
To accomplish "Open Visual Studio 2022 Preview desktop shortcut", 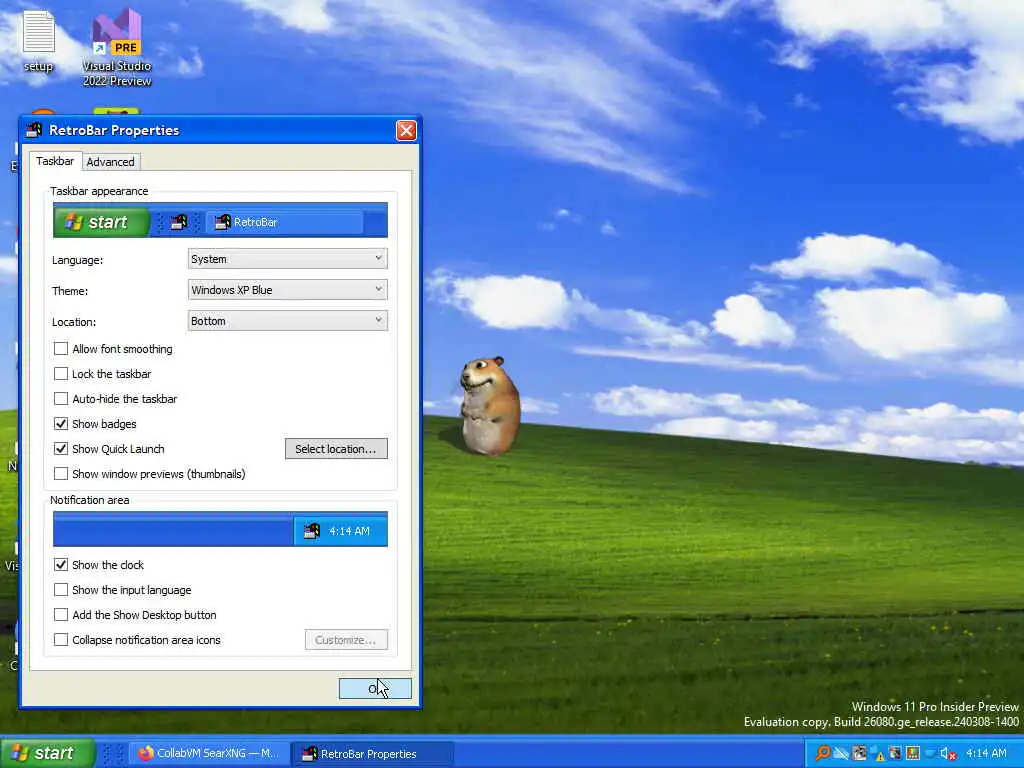I will point(117,47).
